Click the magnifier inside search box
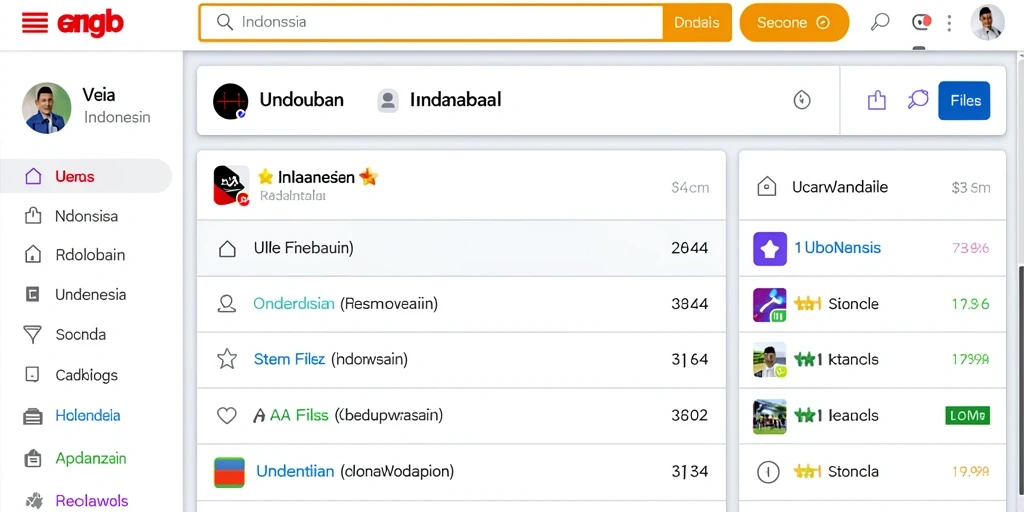The width and height of the screenshot is (1024, 512). (225, 22)
